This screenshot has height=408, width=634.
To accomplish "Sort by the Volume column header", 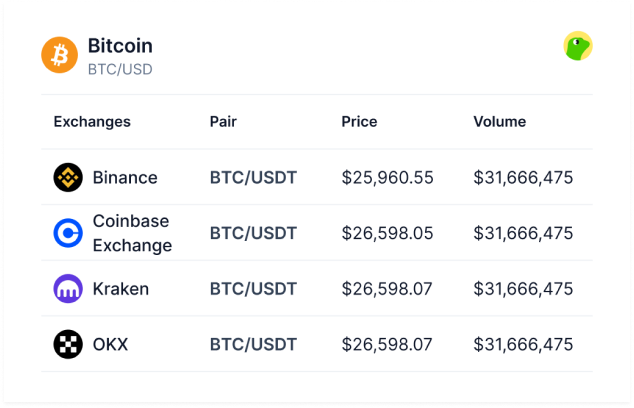I will (x=500, y=122).
